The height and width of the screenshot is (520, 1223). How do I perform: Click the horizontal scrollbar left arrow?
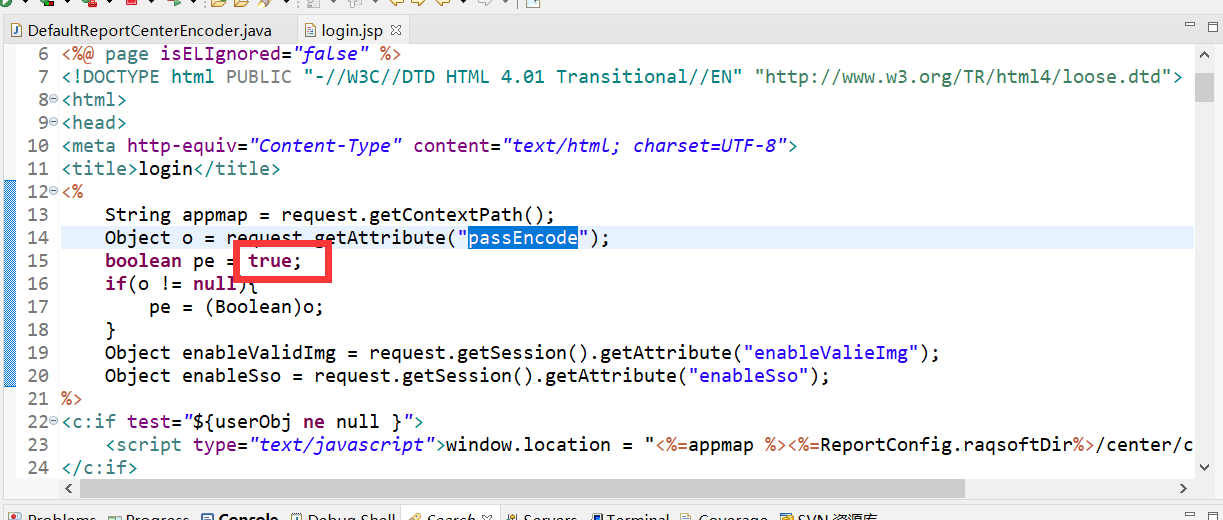[69, 489]
